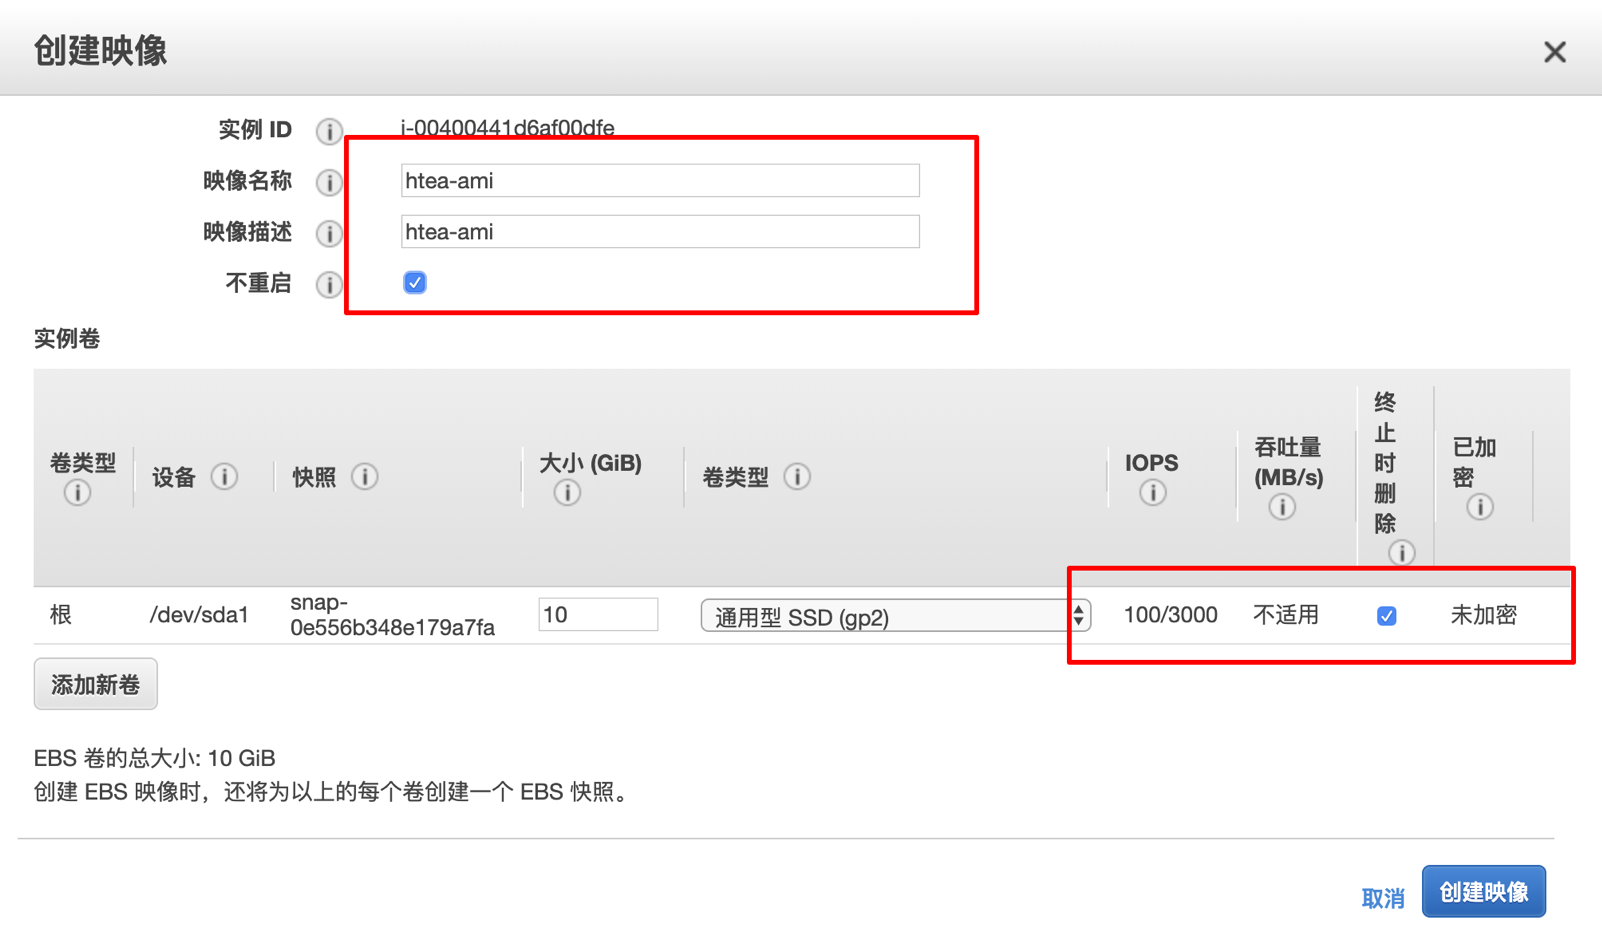Click info icon under 吞吐量 (MB/s) header
The height and width of the screenshot is (947, 1602).
[x=1282, y=507]
